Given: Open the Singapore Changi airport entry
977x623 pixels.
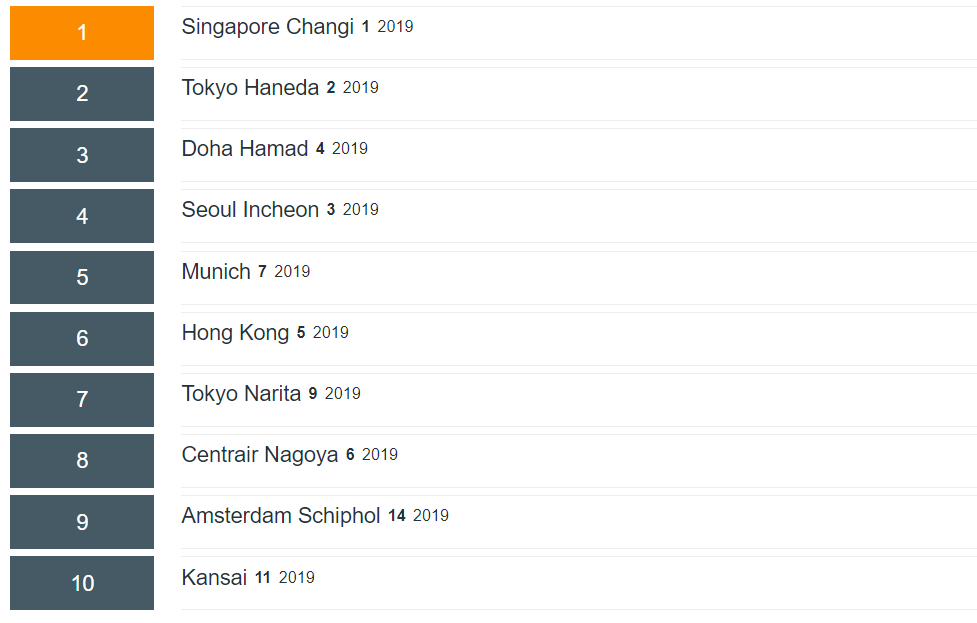Looking at the screenshot, I should [267, 27].
